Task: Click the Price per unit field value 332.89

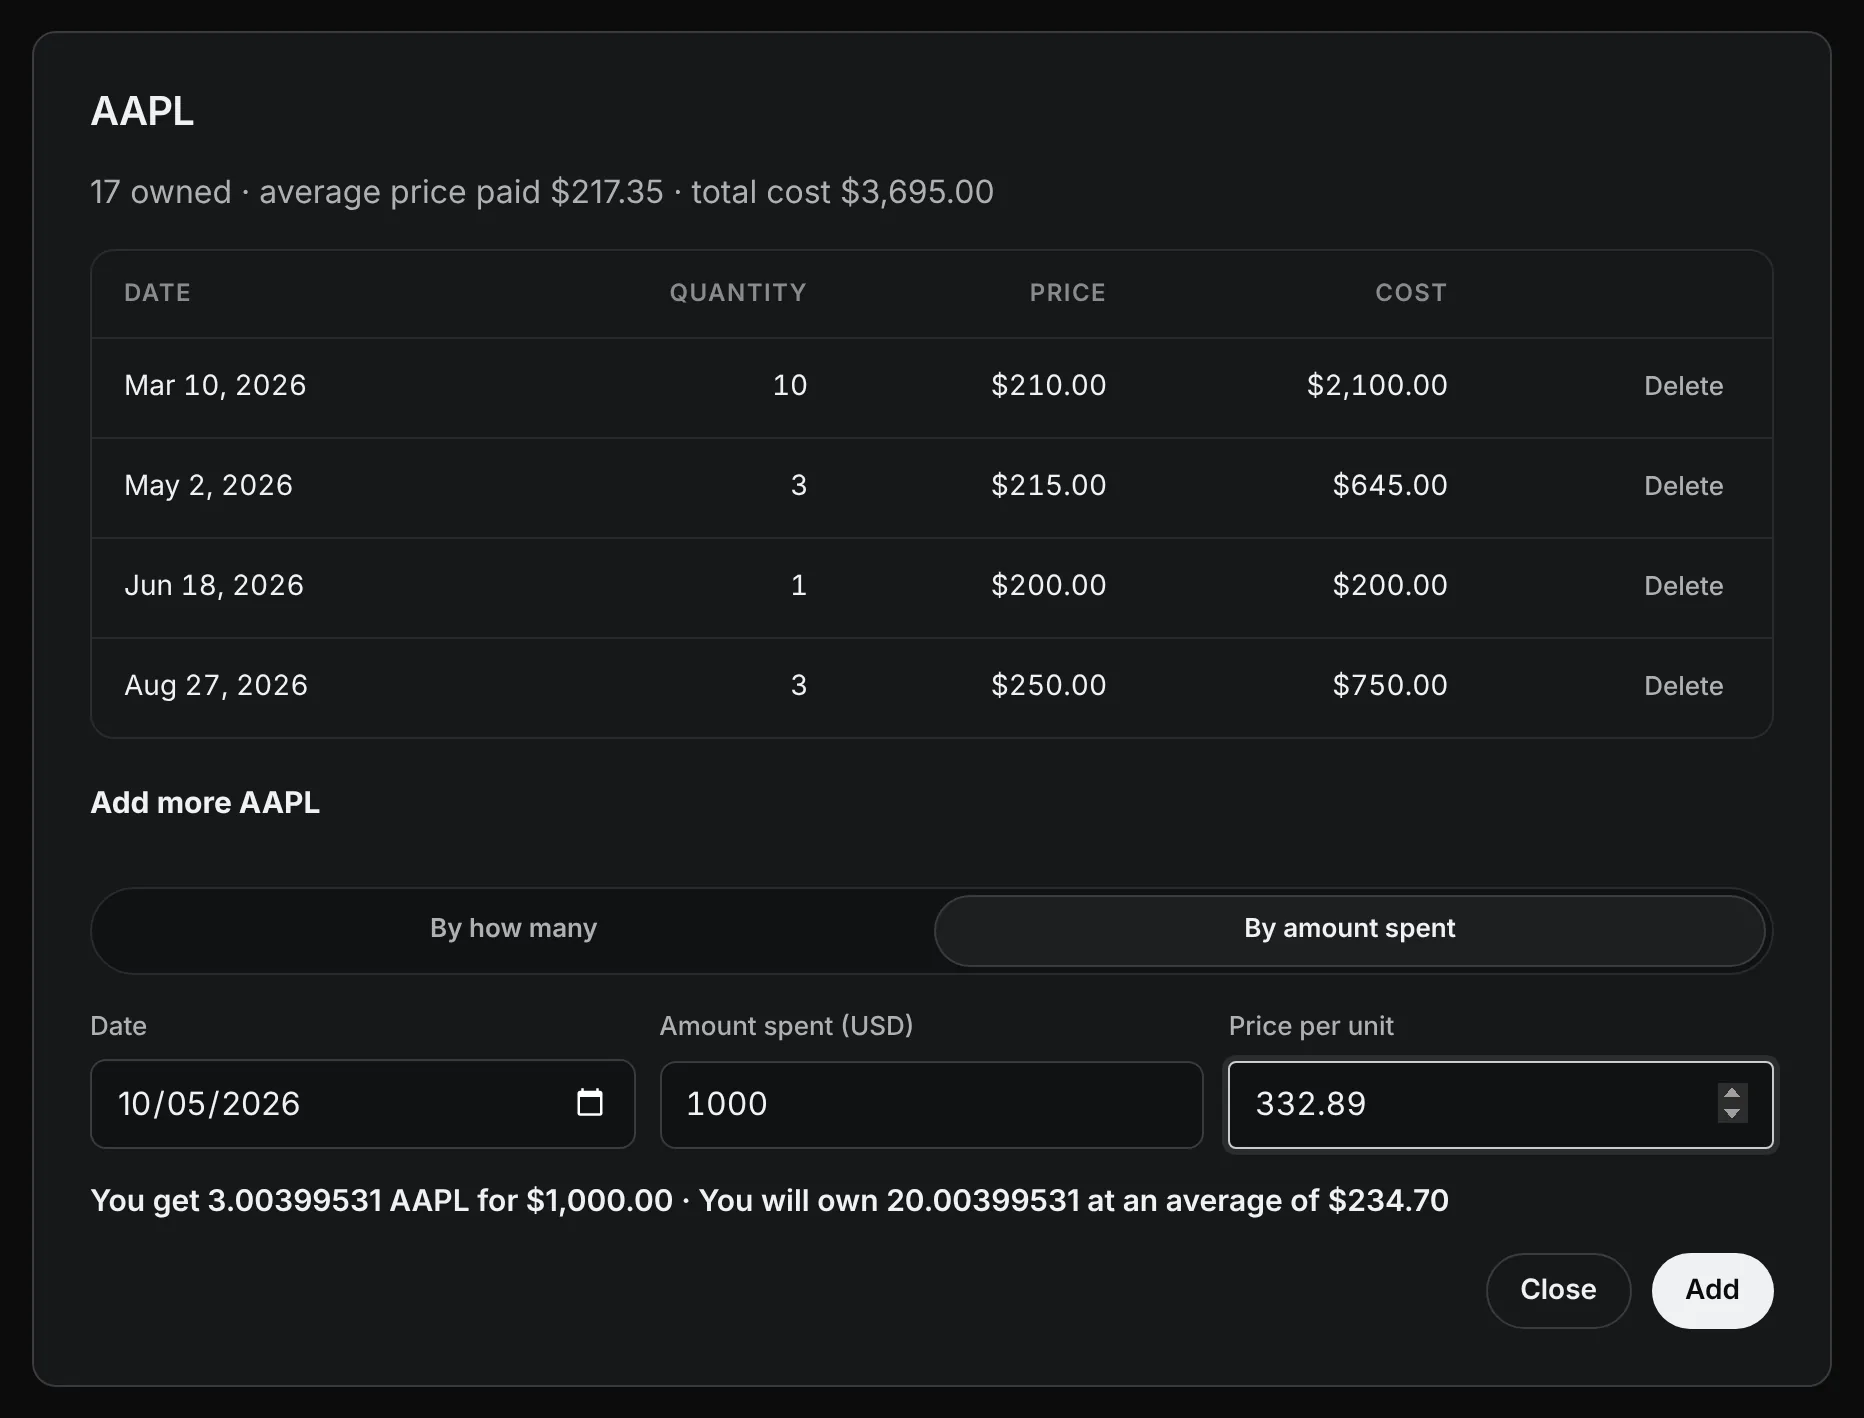Action: click(x=1500, y=1104)
